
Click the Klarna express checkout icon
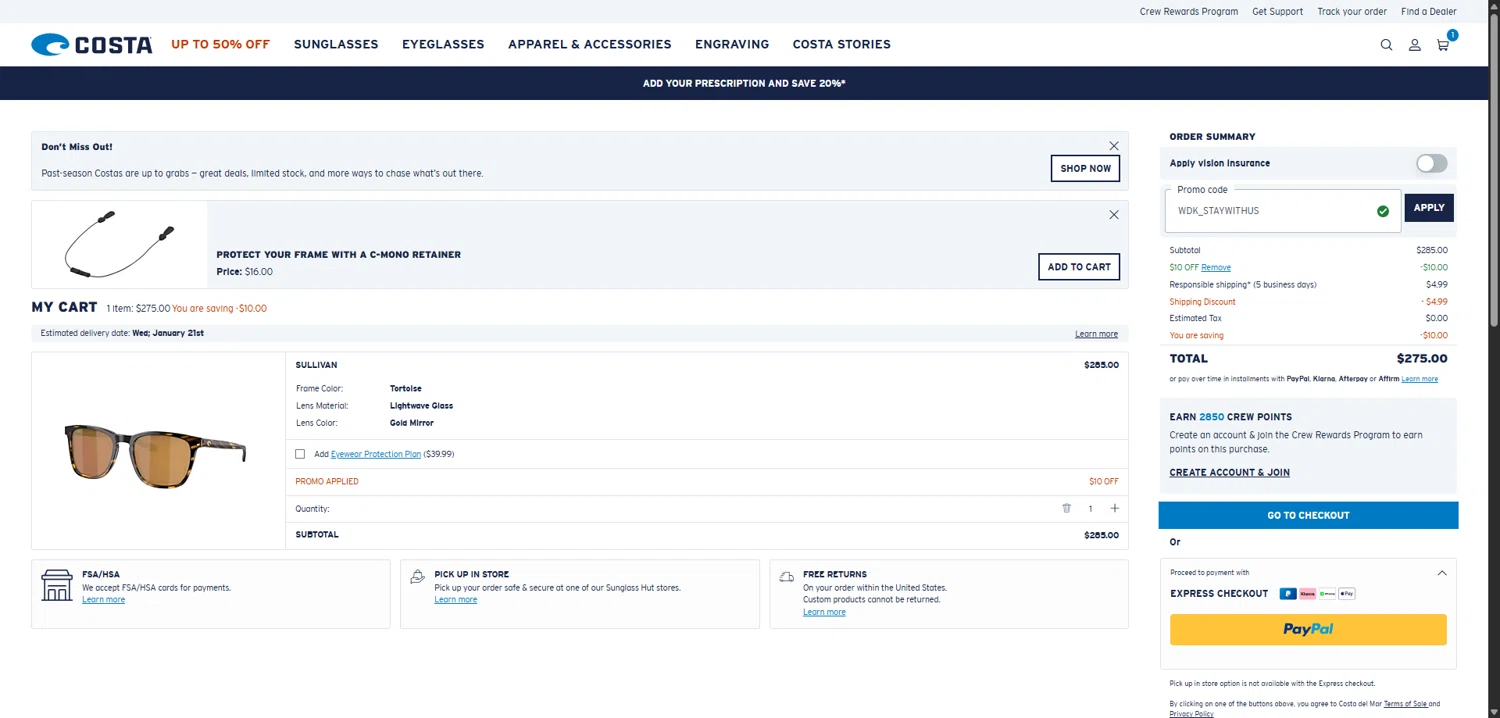(1307, 593)
